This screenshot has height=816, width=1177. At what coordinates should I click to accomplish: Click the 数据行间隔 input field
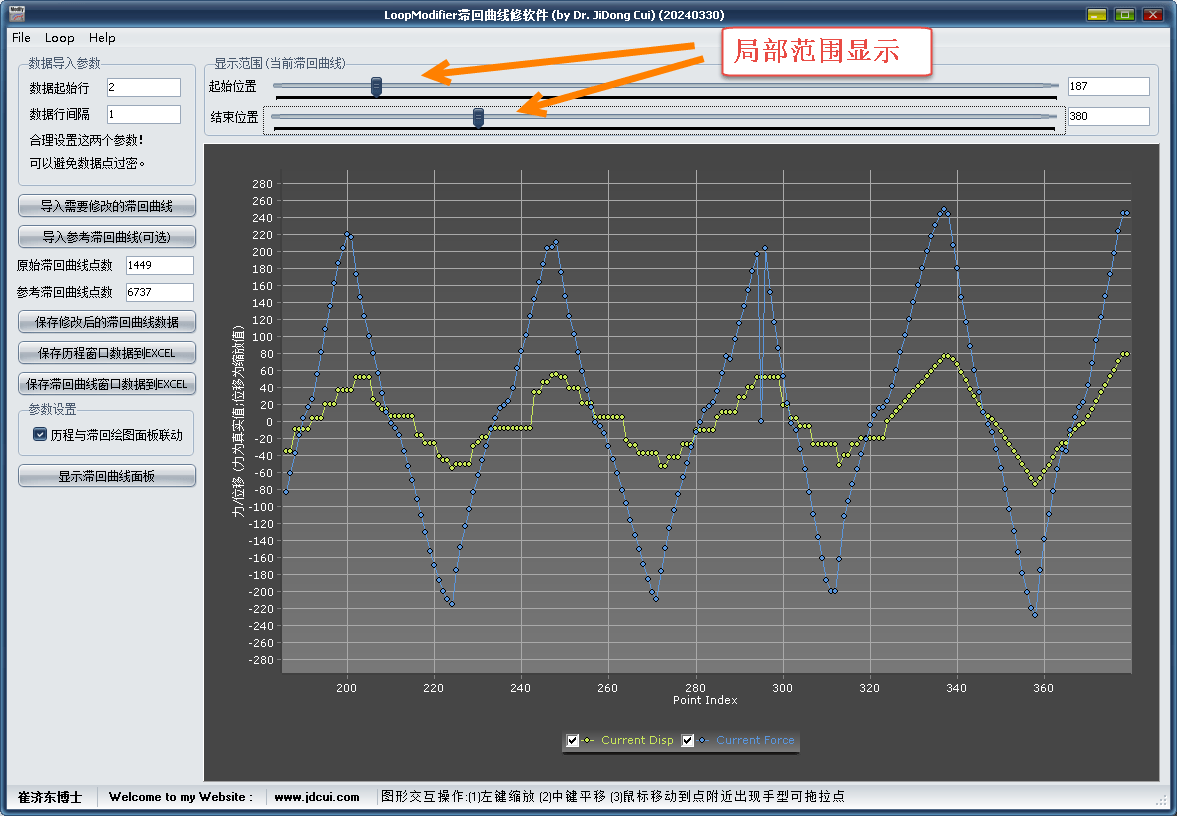pos(143,114)
